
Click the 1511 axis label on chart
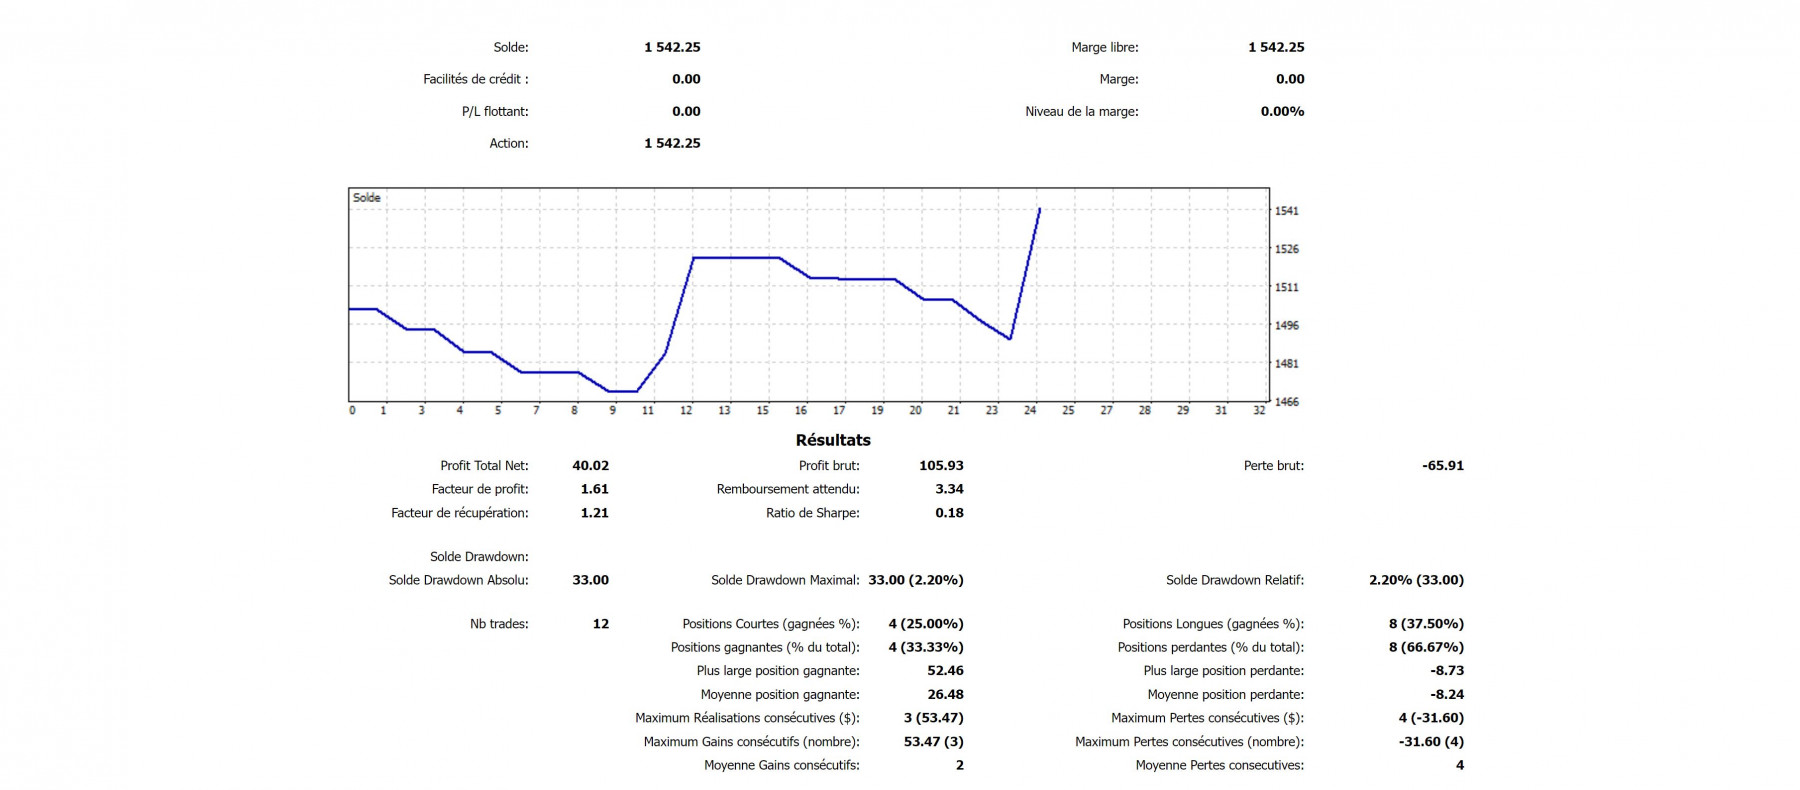pos(1286,287)
